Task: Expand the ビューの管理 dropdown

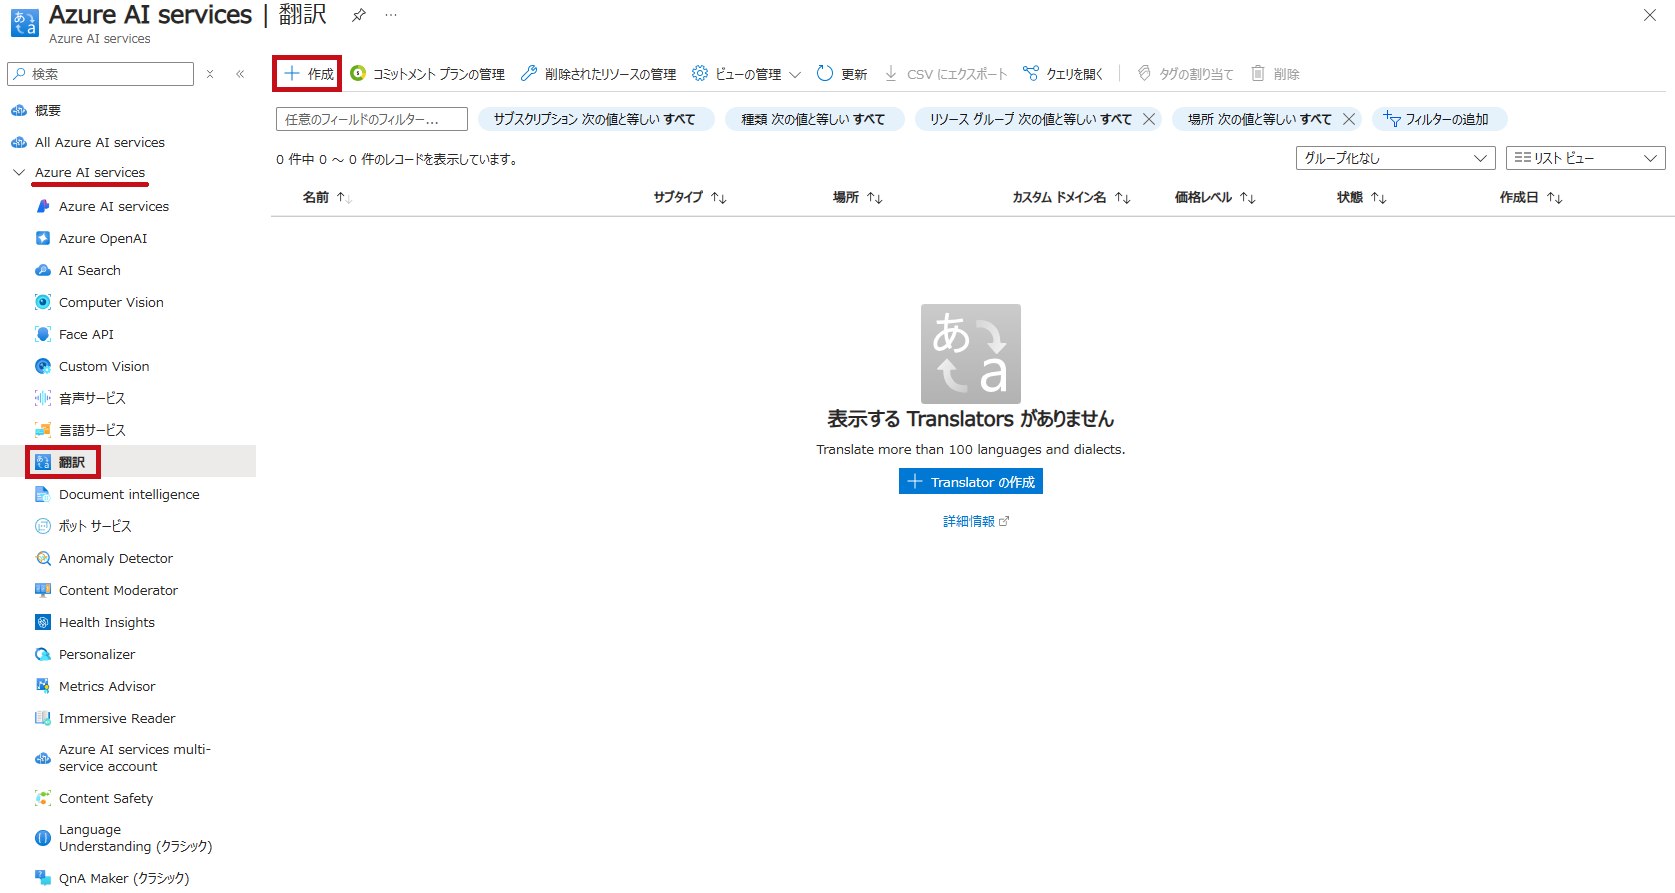Action: coord(746,74)
